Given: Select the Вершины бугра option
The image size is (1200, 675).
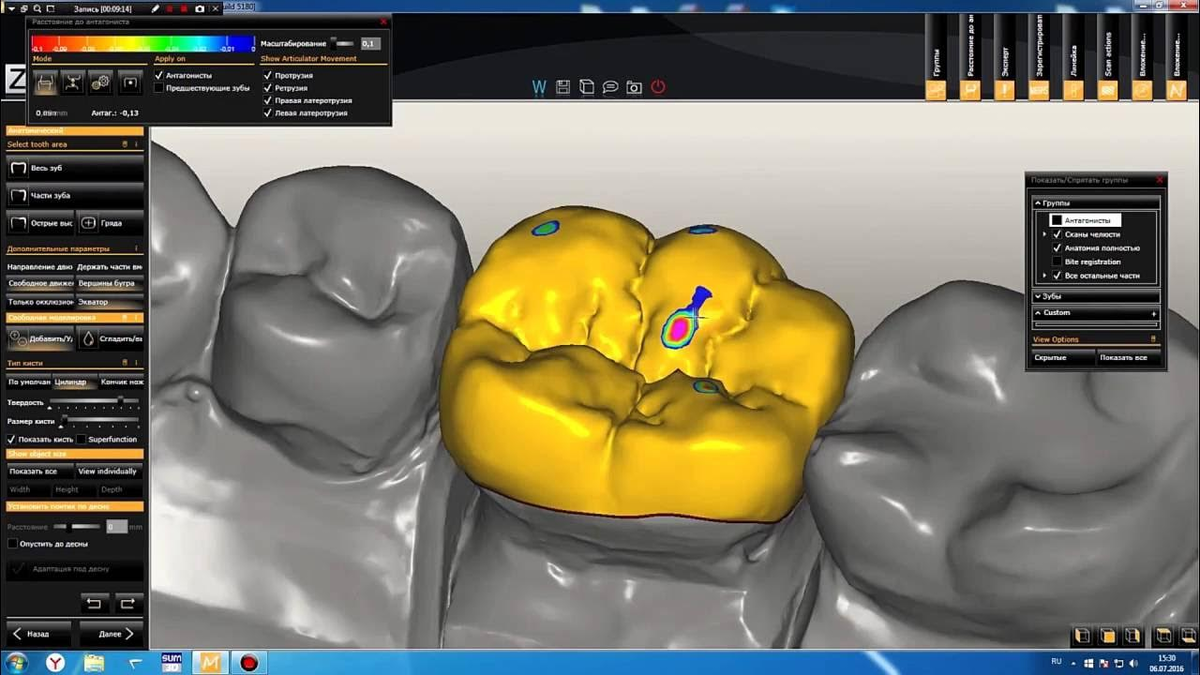Looking at the screenshot, I should 110,283.
